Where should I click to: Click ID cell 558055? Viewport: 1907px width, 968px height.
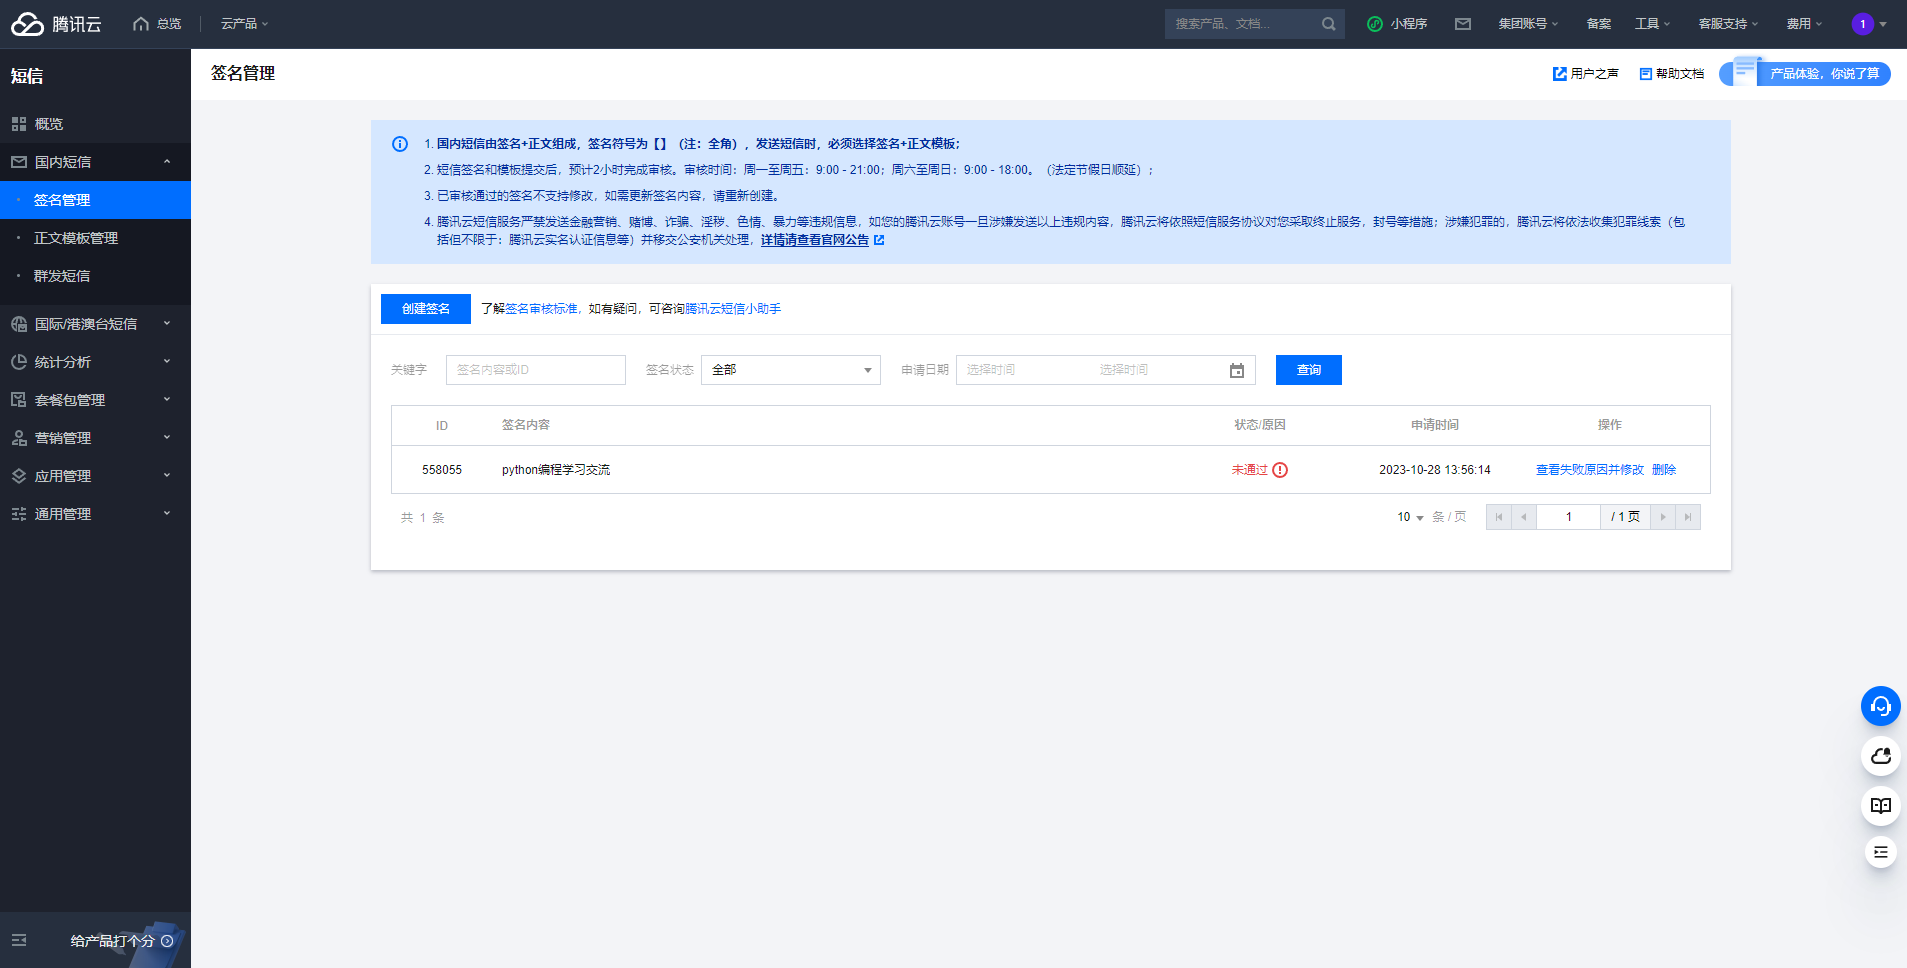442,470
